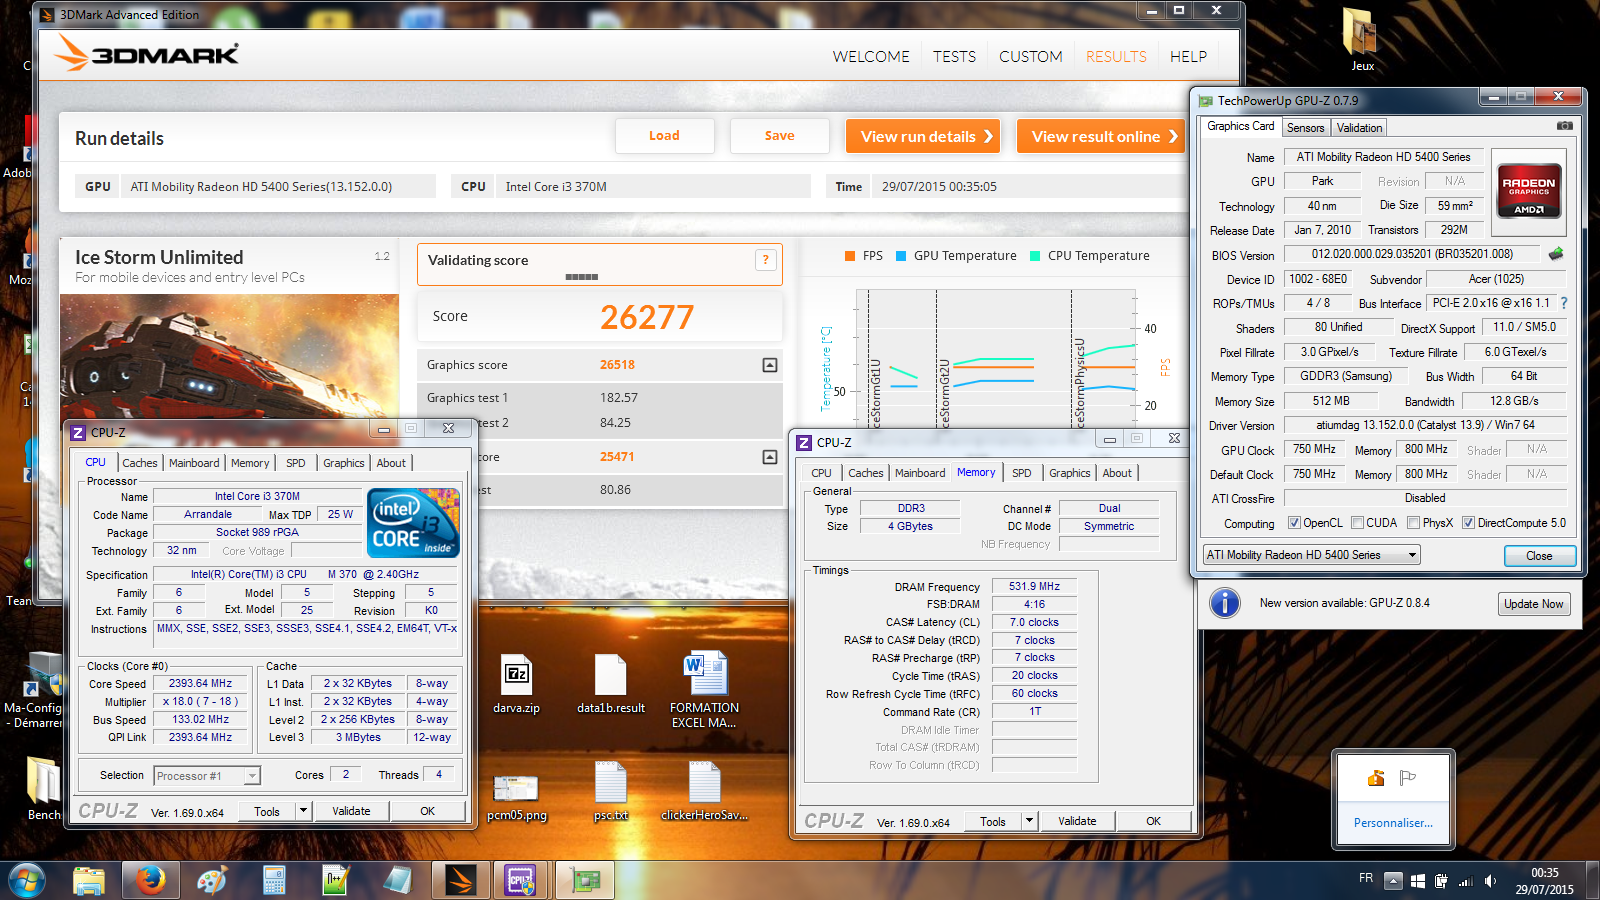
Task: Click the FR language indicator in the taskbar
Action: [x=1366, y=878]
